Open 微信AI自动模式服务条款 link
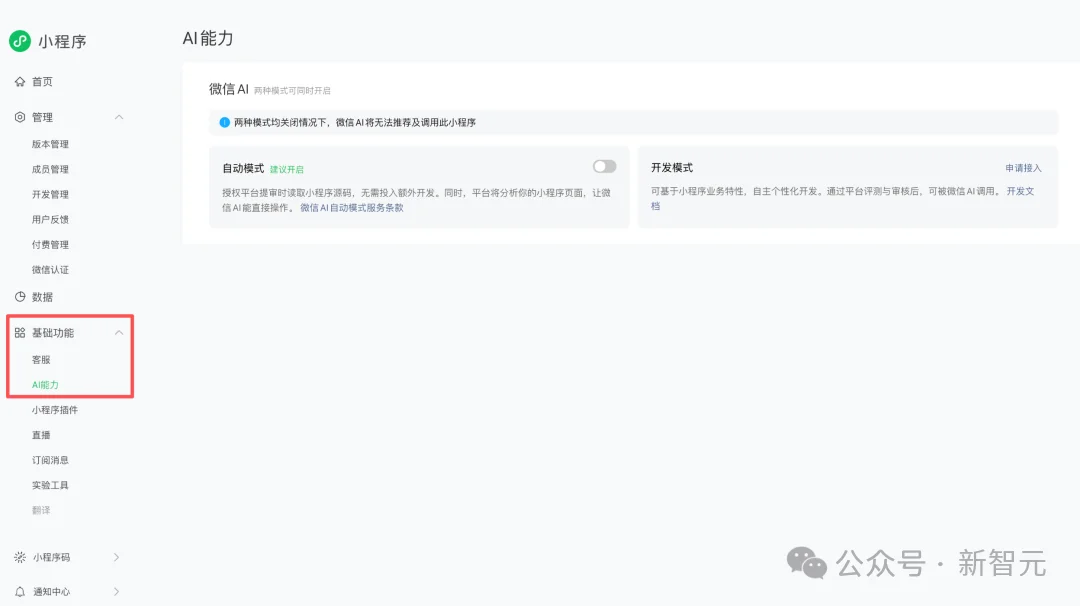The height and width of the screenshot is (606, 1080). [x=352, y=207]
